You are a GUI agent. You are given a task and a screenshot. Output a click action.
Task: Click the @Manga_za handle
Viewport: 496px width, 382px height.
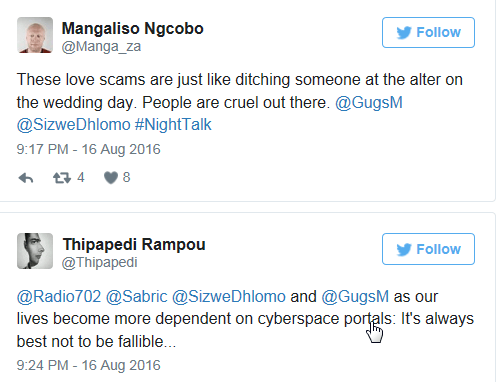[101, 46]
